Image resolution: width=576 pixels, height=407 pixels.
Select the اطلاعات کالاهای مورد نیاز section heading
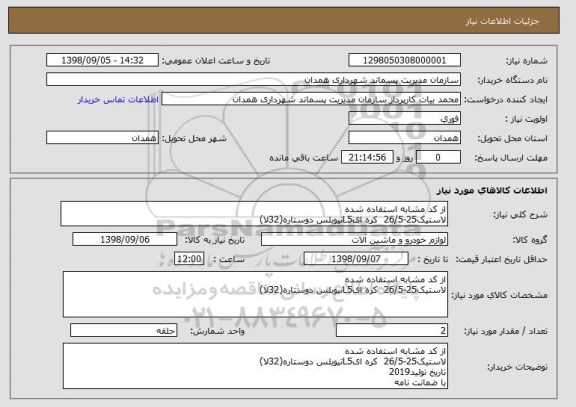[492, 190]
